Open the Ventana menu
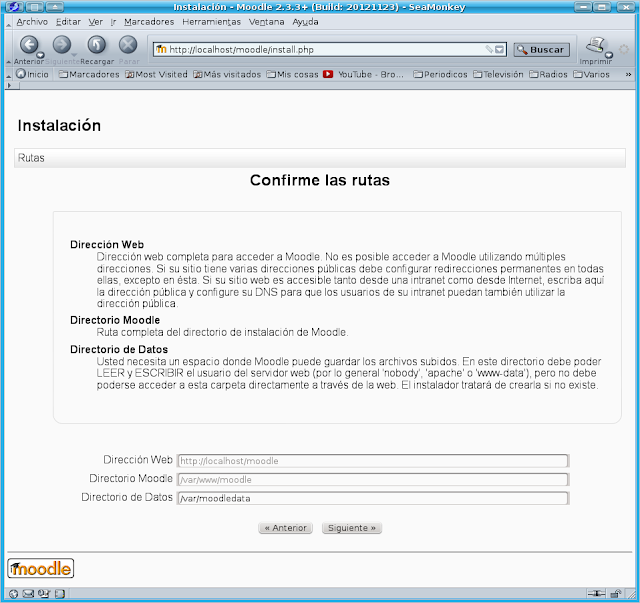Image resolution: width=640 pixels, height=603 pixels. (x=267, y=22)
